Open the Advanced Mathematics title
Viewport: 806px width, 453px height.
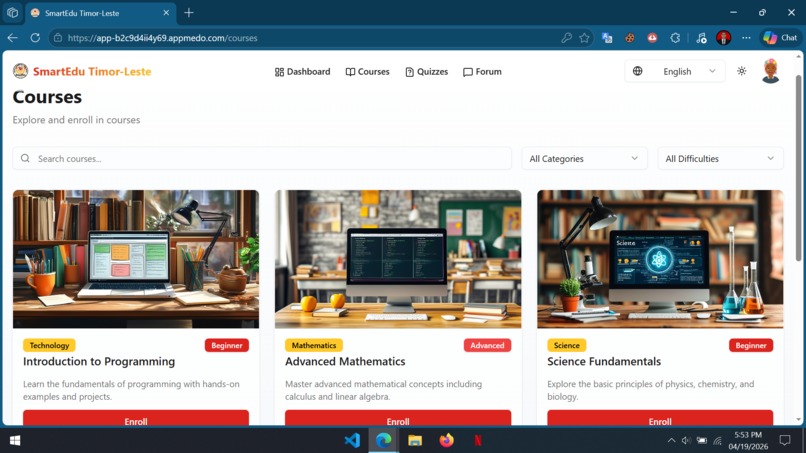point(345,361)
